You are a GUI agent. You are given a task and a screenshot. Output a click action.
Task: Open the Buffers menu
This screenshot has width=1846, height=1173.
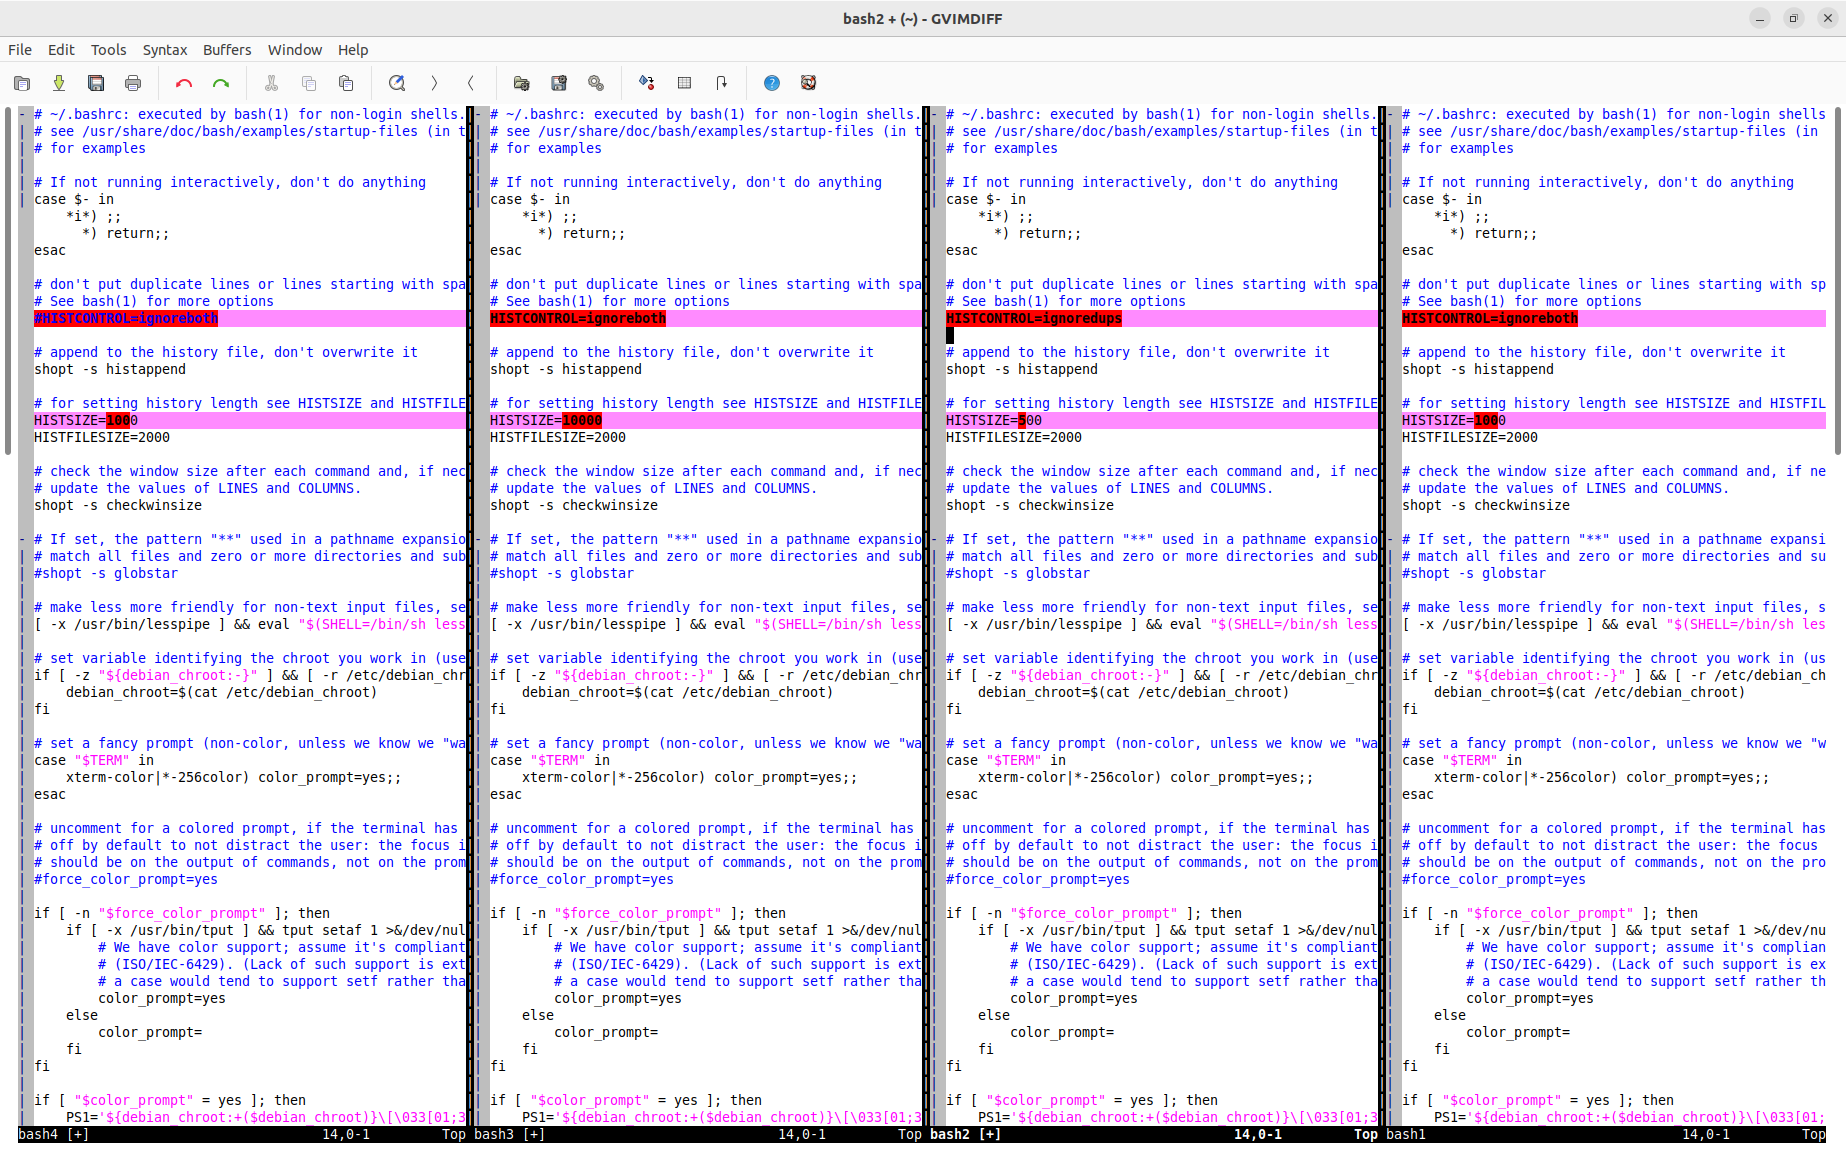tap(227, 50)
